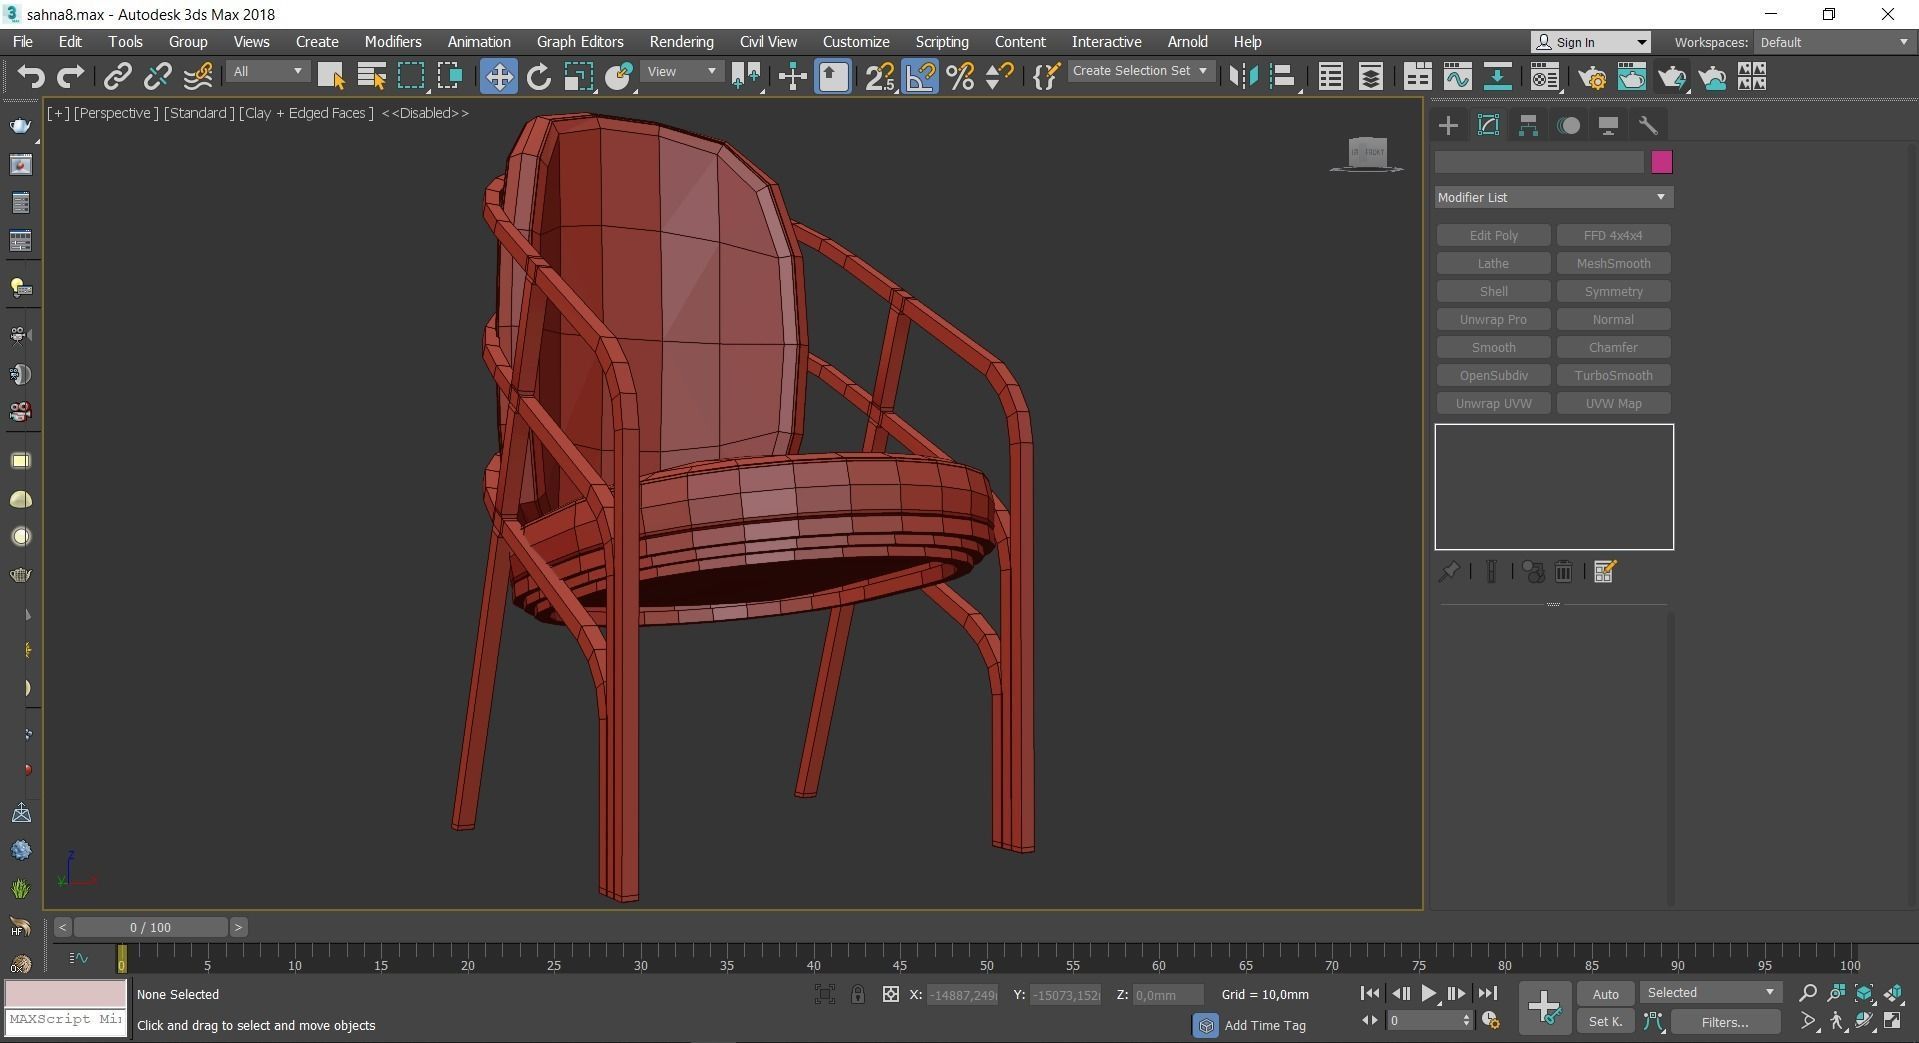Open Render Setup dialog
Viewport: 1919px width, 1043px height.
coord(1592,76)
